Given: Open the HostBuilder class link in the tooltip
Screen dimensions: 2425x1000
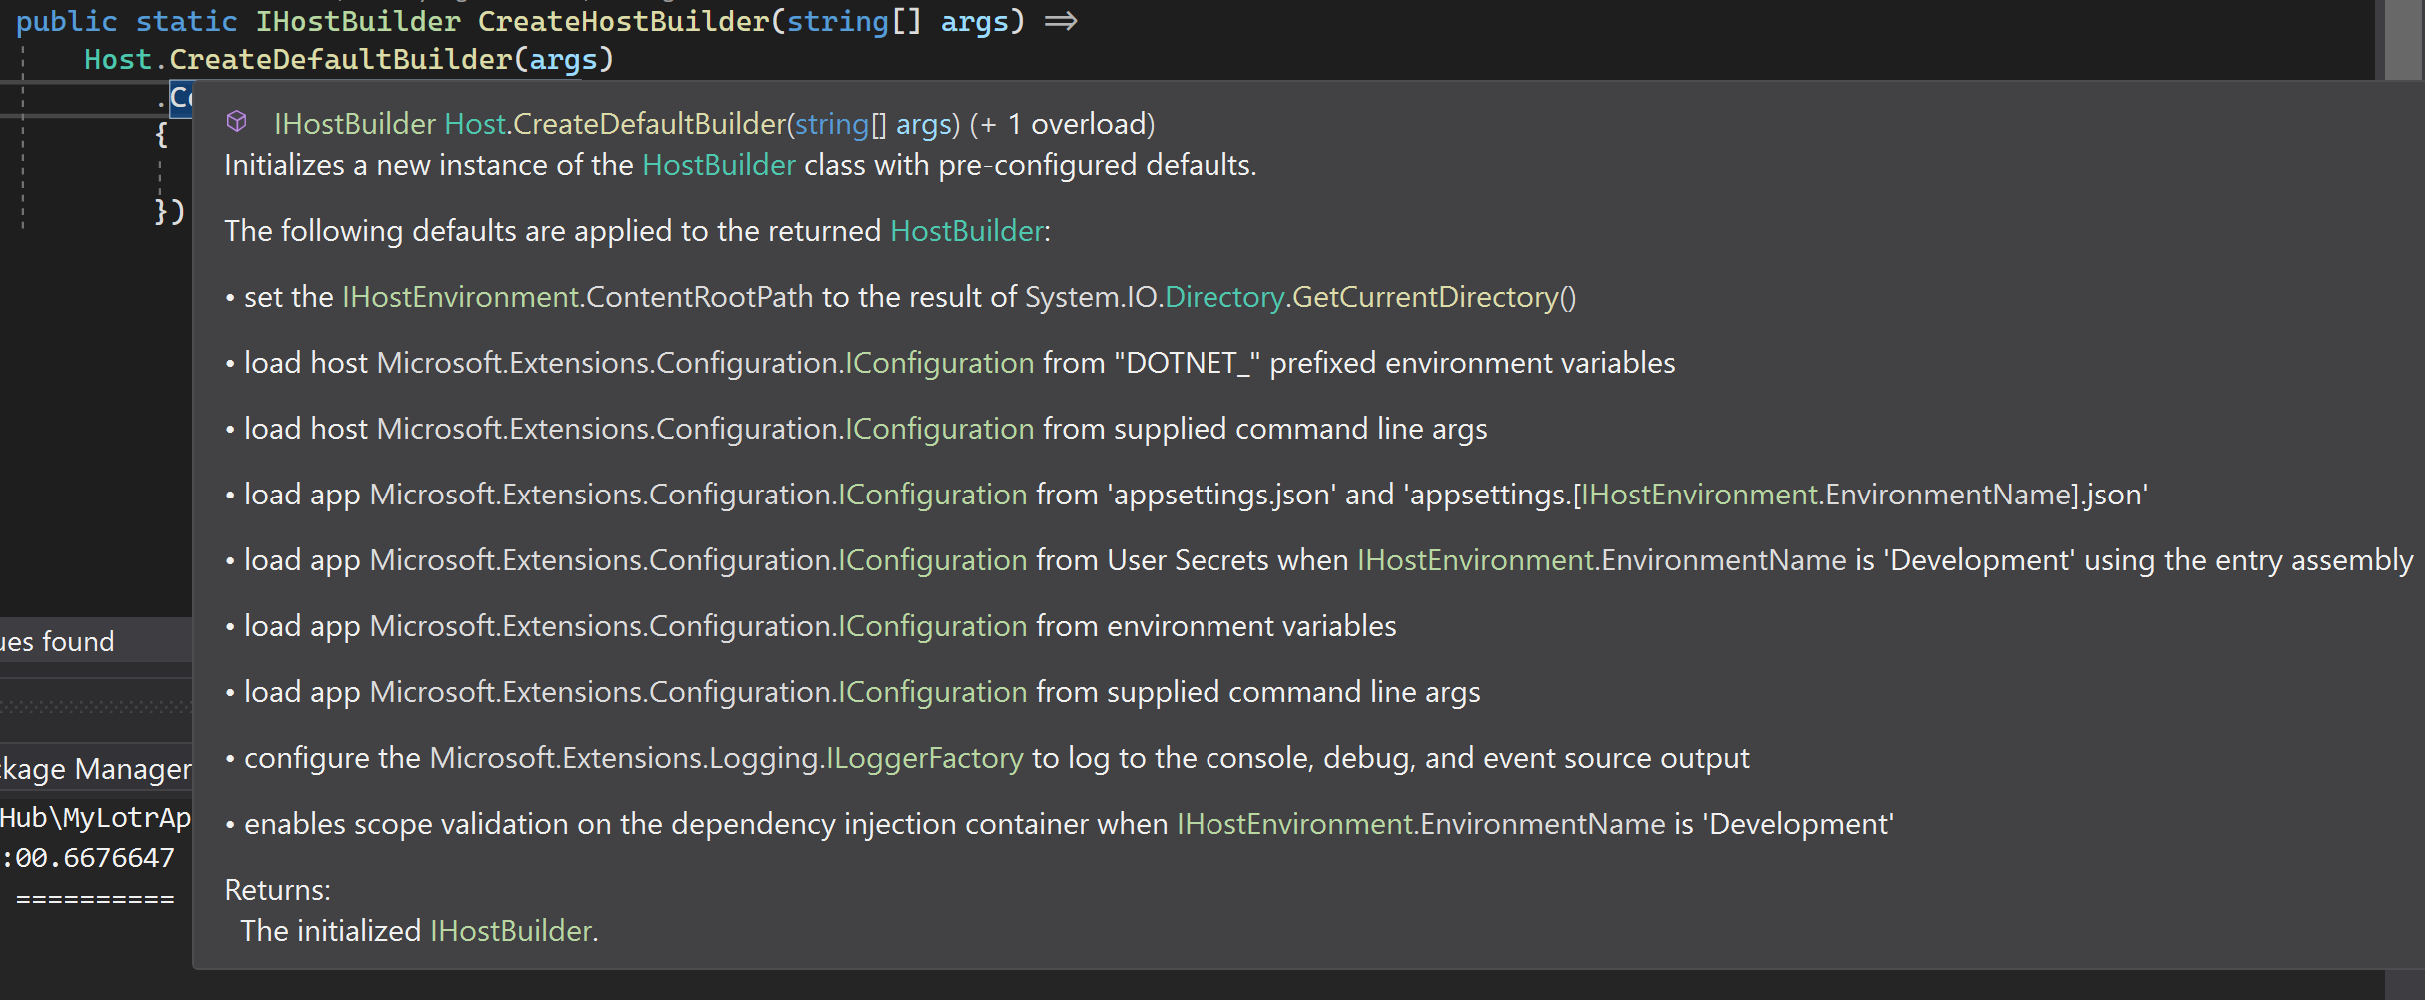Looking at the screenshot, I should pos(718,165).
